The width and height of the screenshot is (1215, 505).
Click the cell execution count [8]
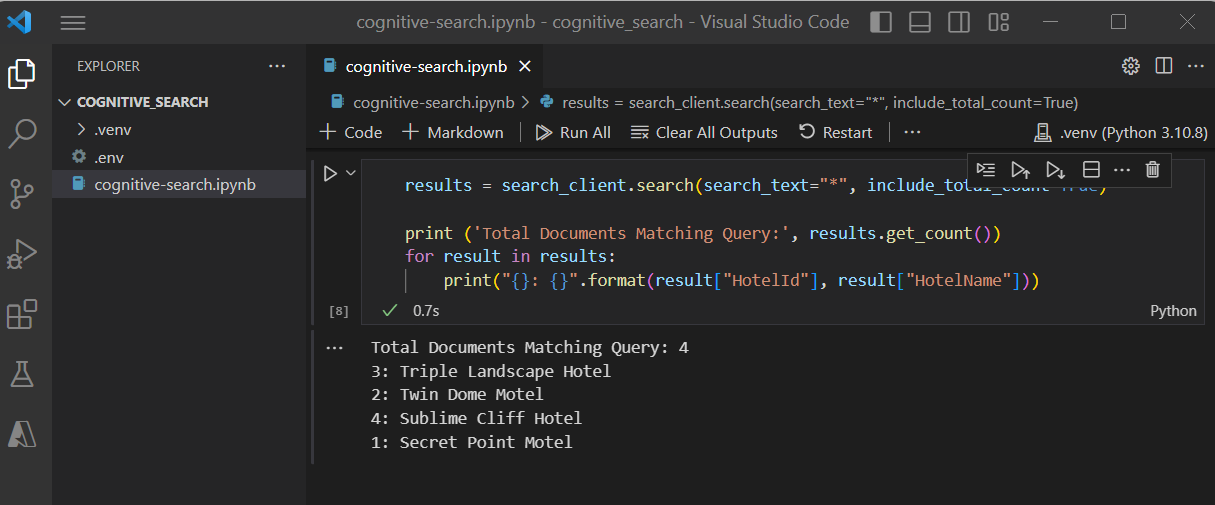click(339, 311)
